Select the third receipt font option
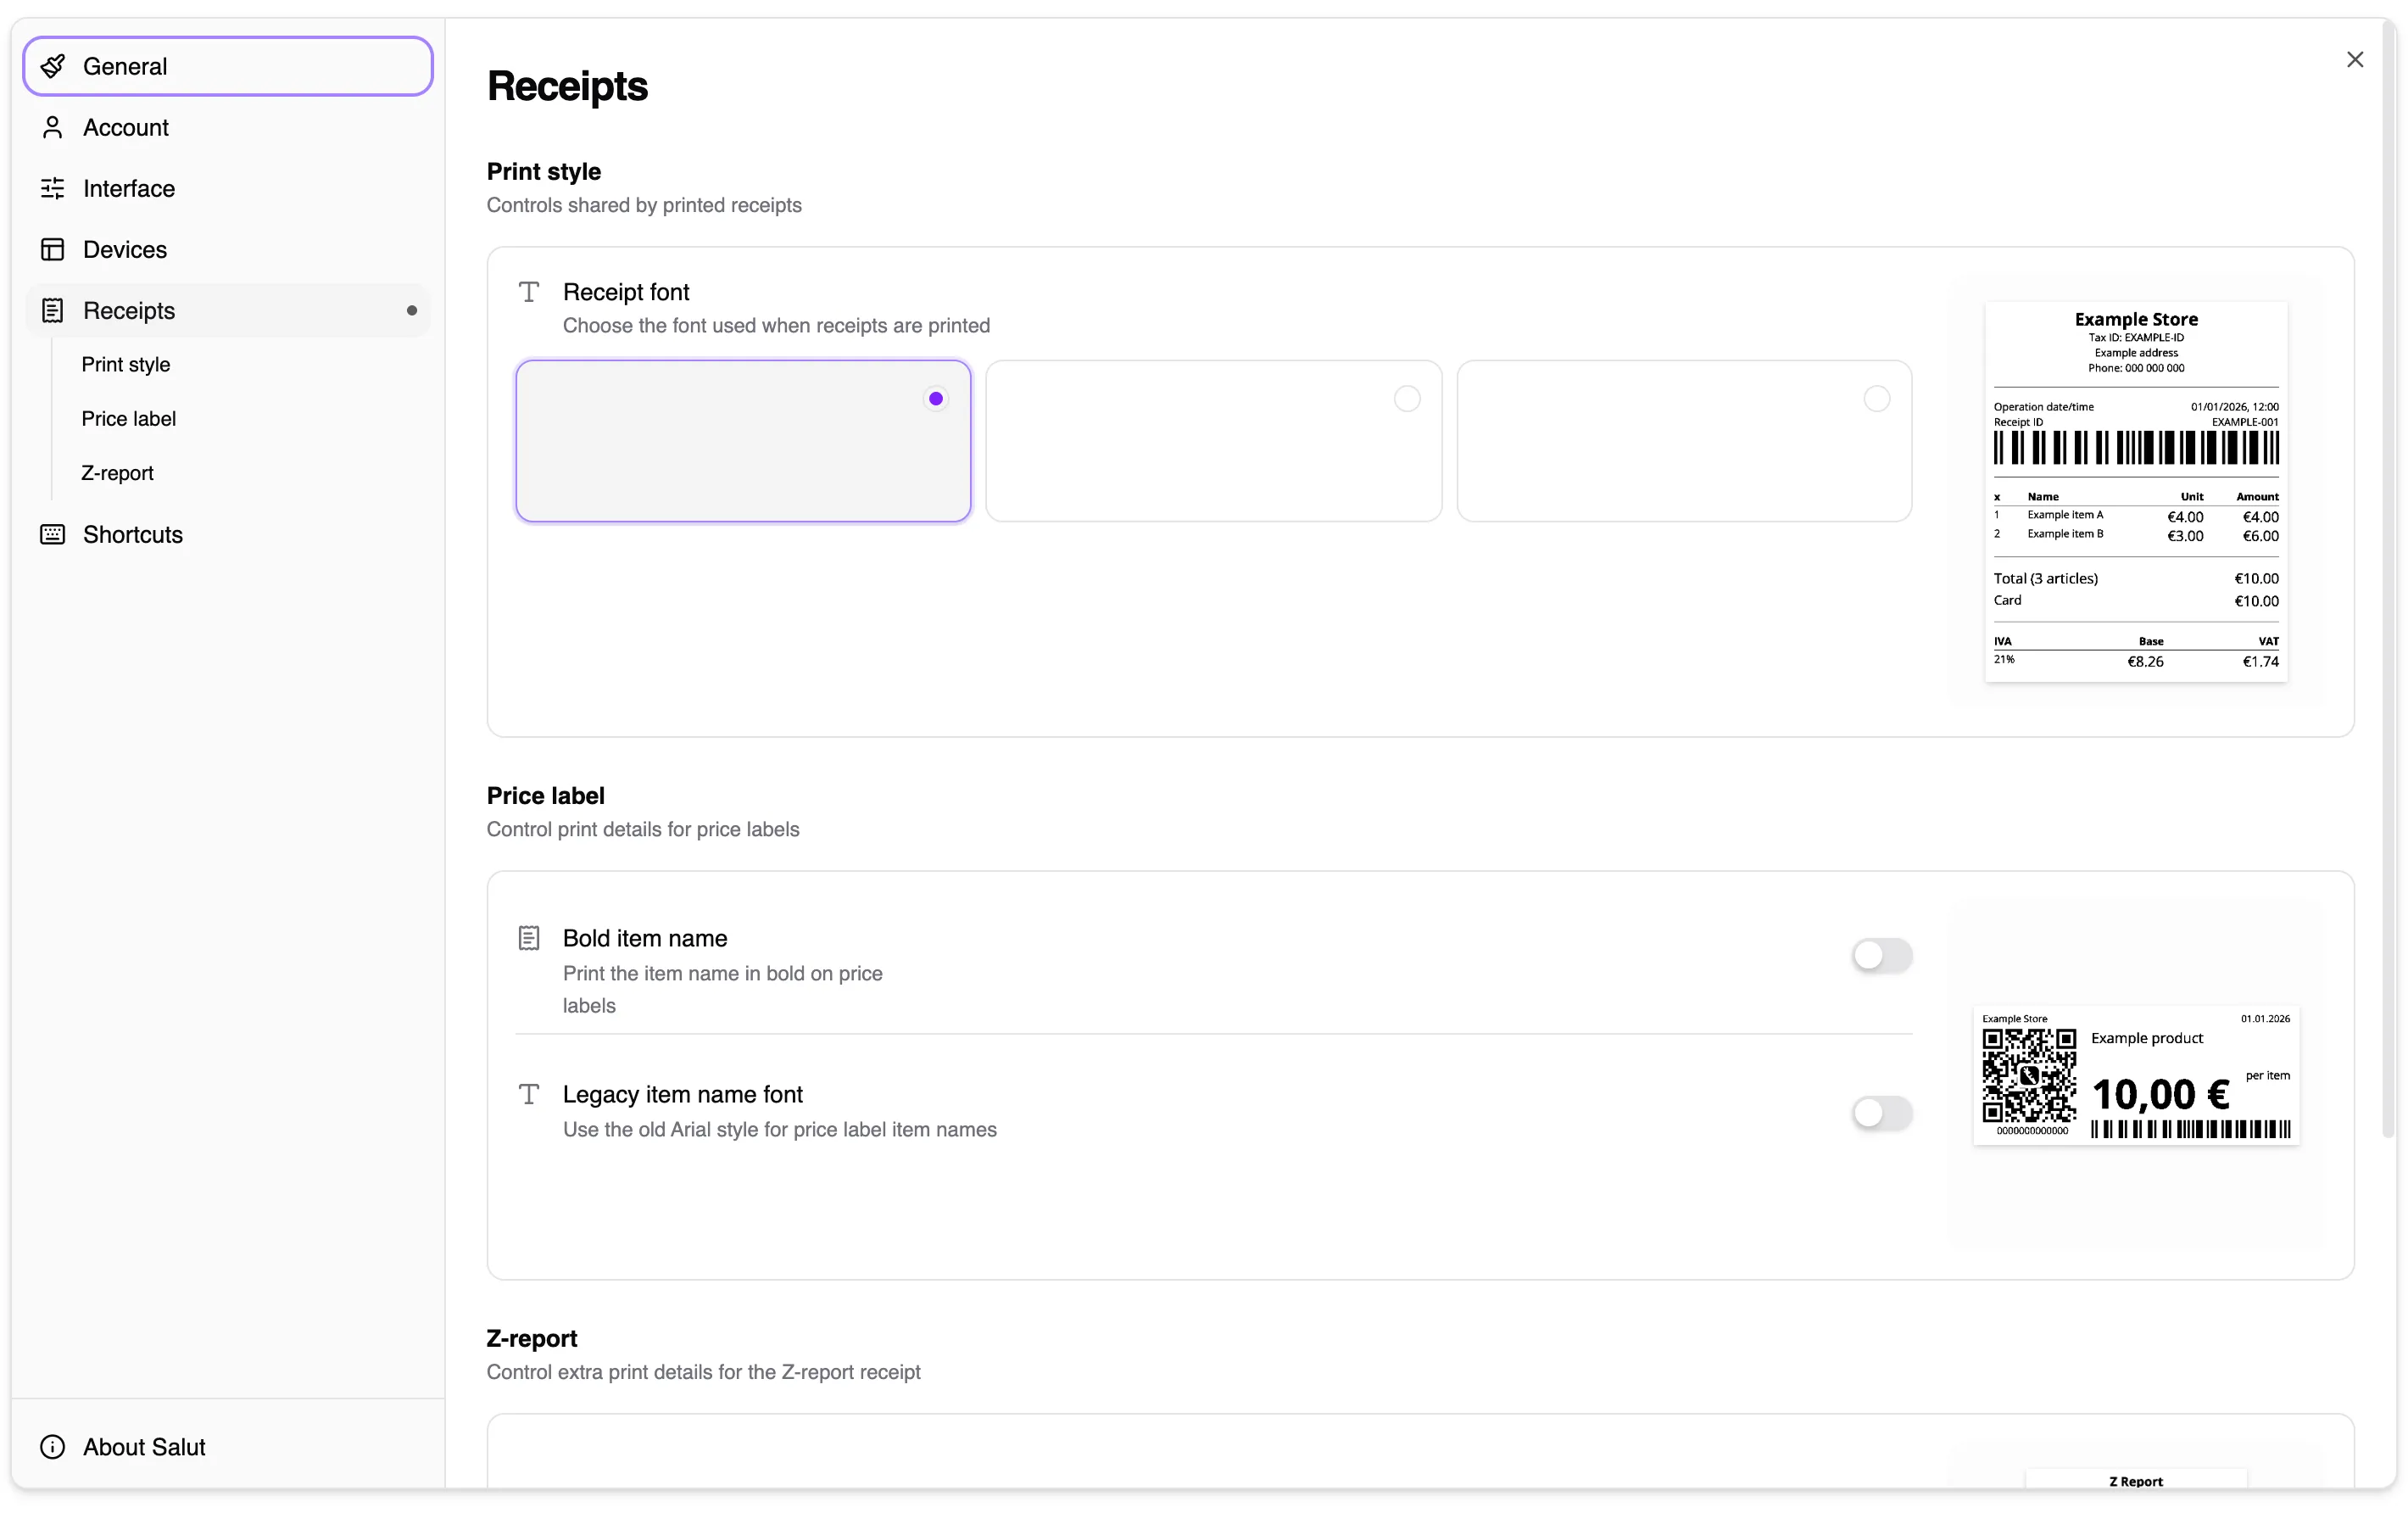Image resolution: width=2408 pixels, height=1513 pixels. [x=1685, y=441]
